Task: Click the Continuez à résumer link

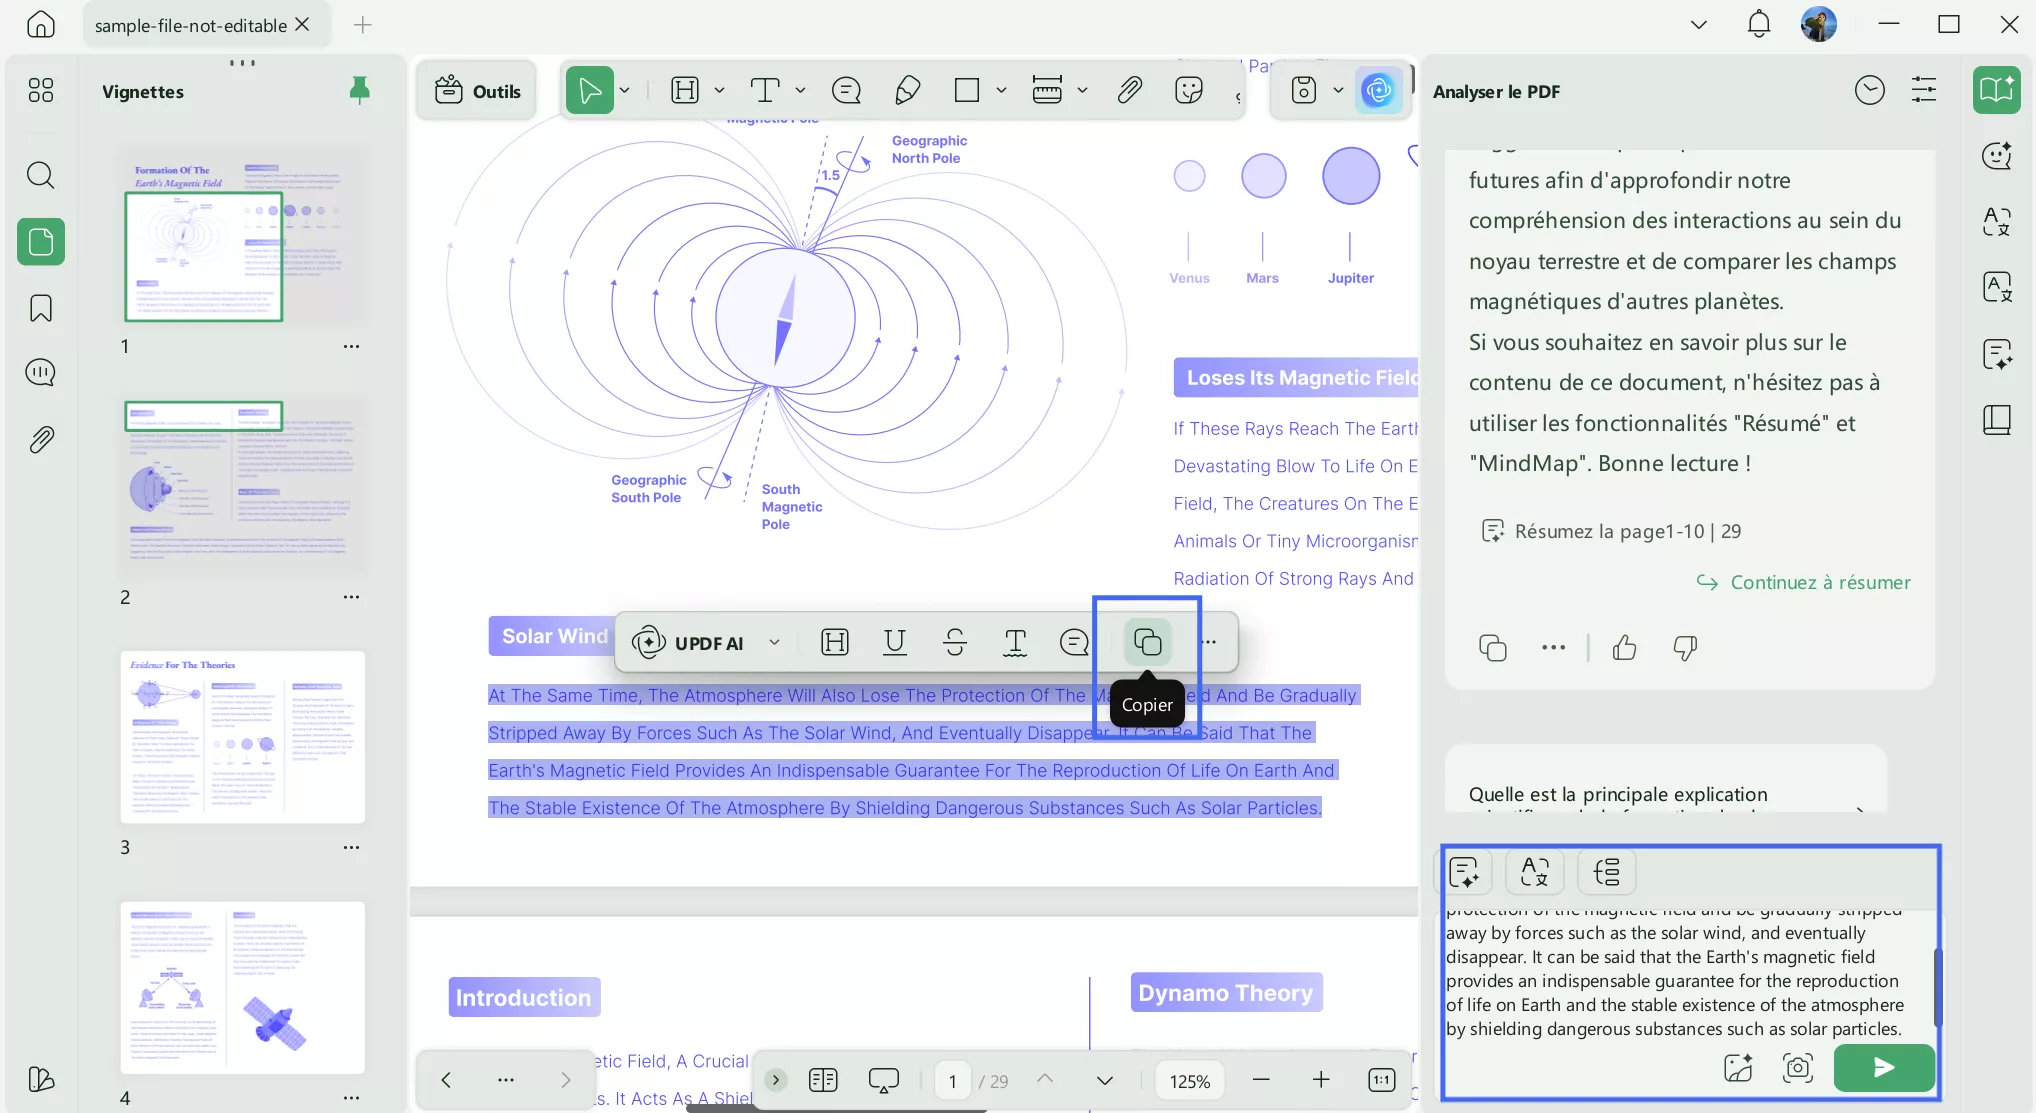Action: 1819,582
